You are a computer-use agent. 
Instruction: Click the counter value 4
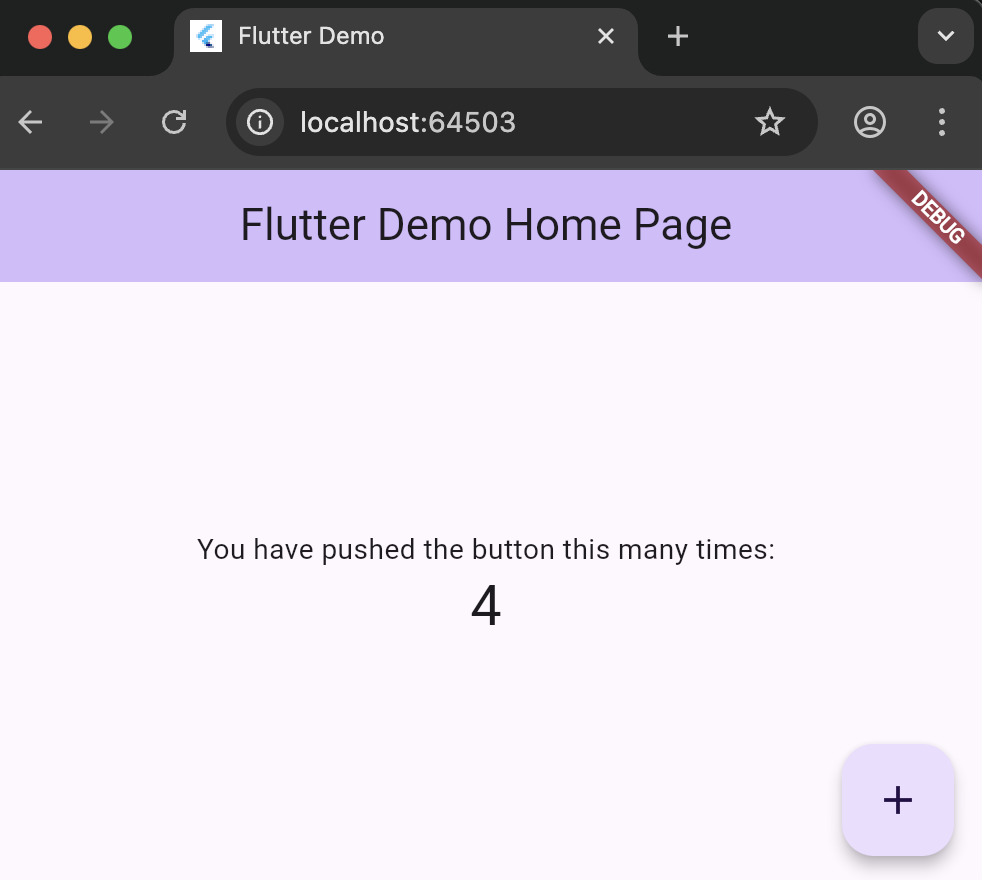click(x=486, y=606)
